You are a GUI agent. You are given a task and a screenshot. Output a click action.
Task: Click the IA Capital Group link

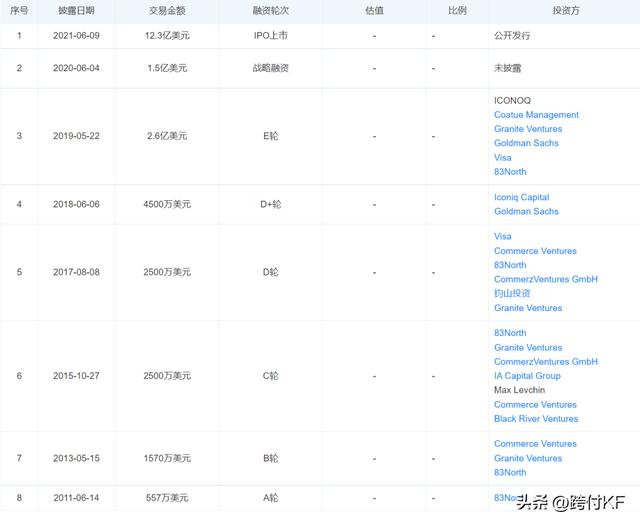click(527, 376)
